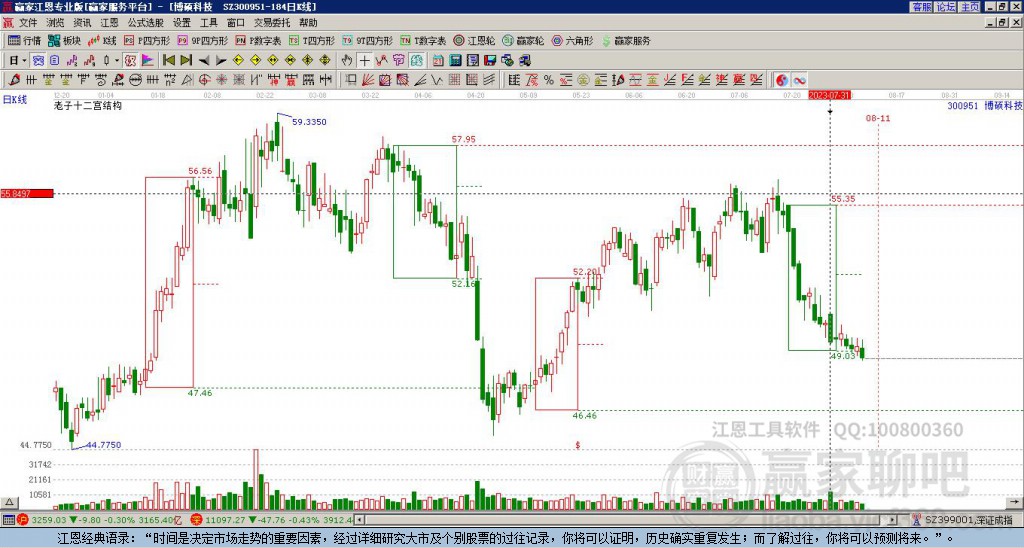Click the black left-pointing arrow icon
Screen dimensions: 1024x548
pyautogui.click(x=204, y=61)
